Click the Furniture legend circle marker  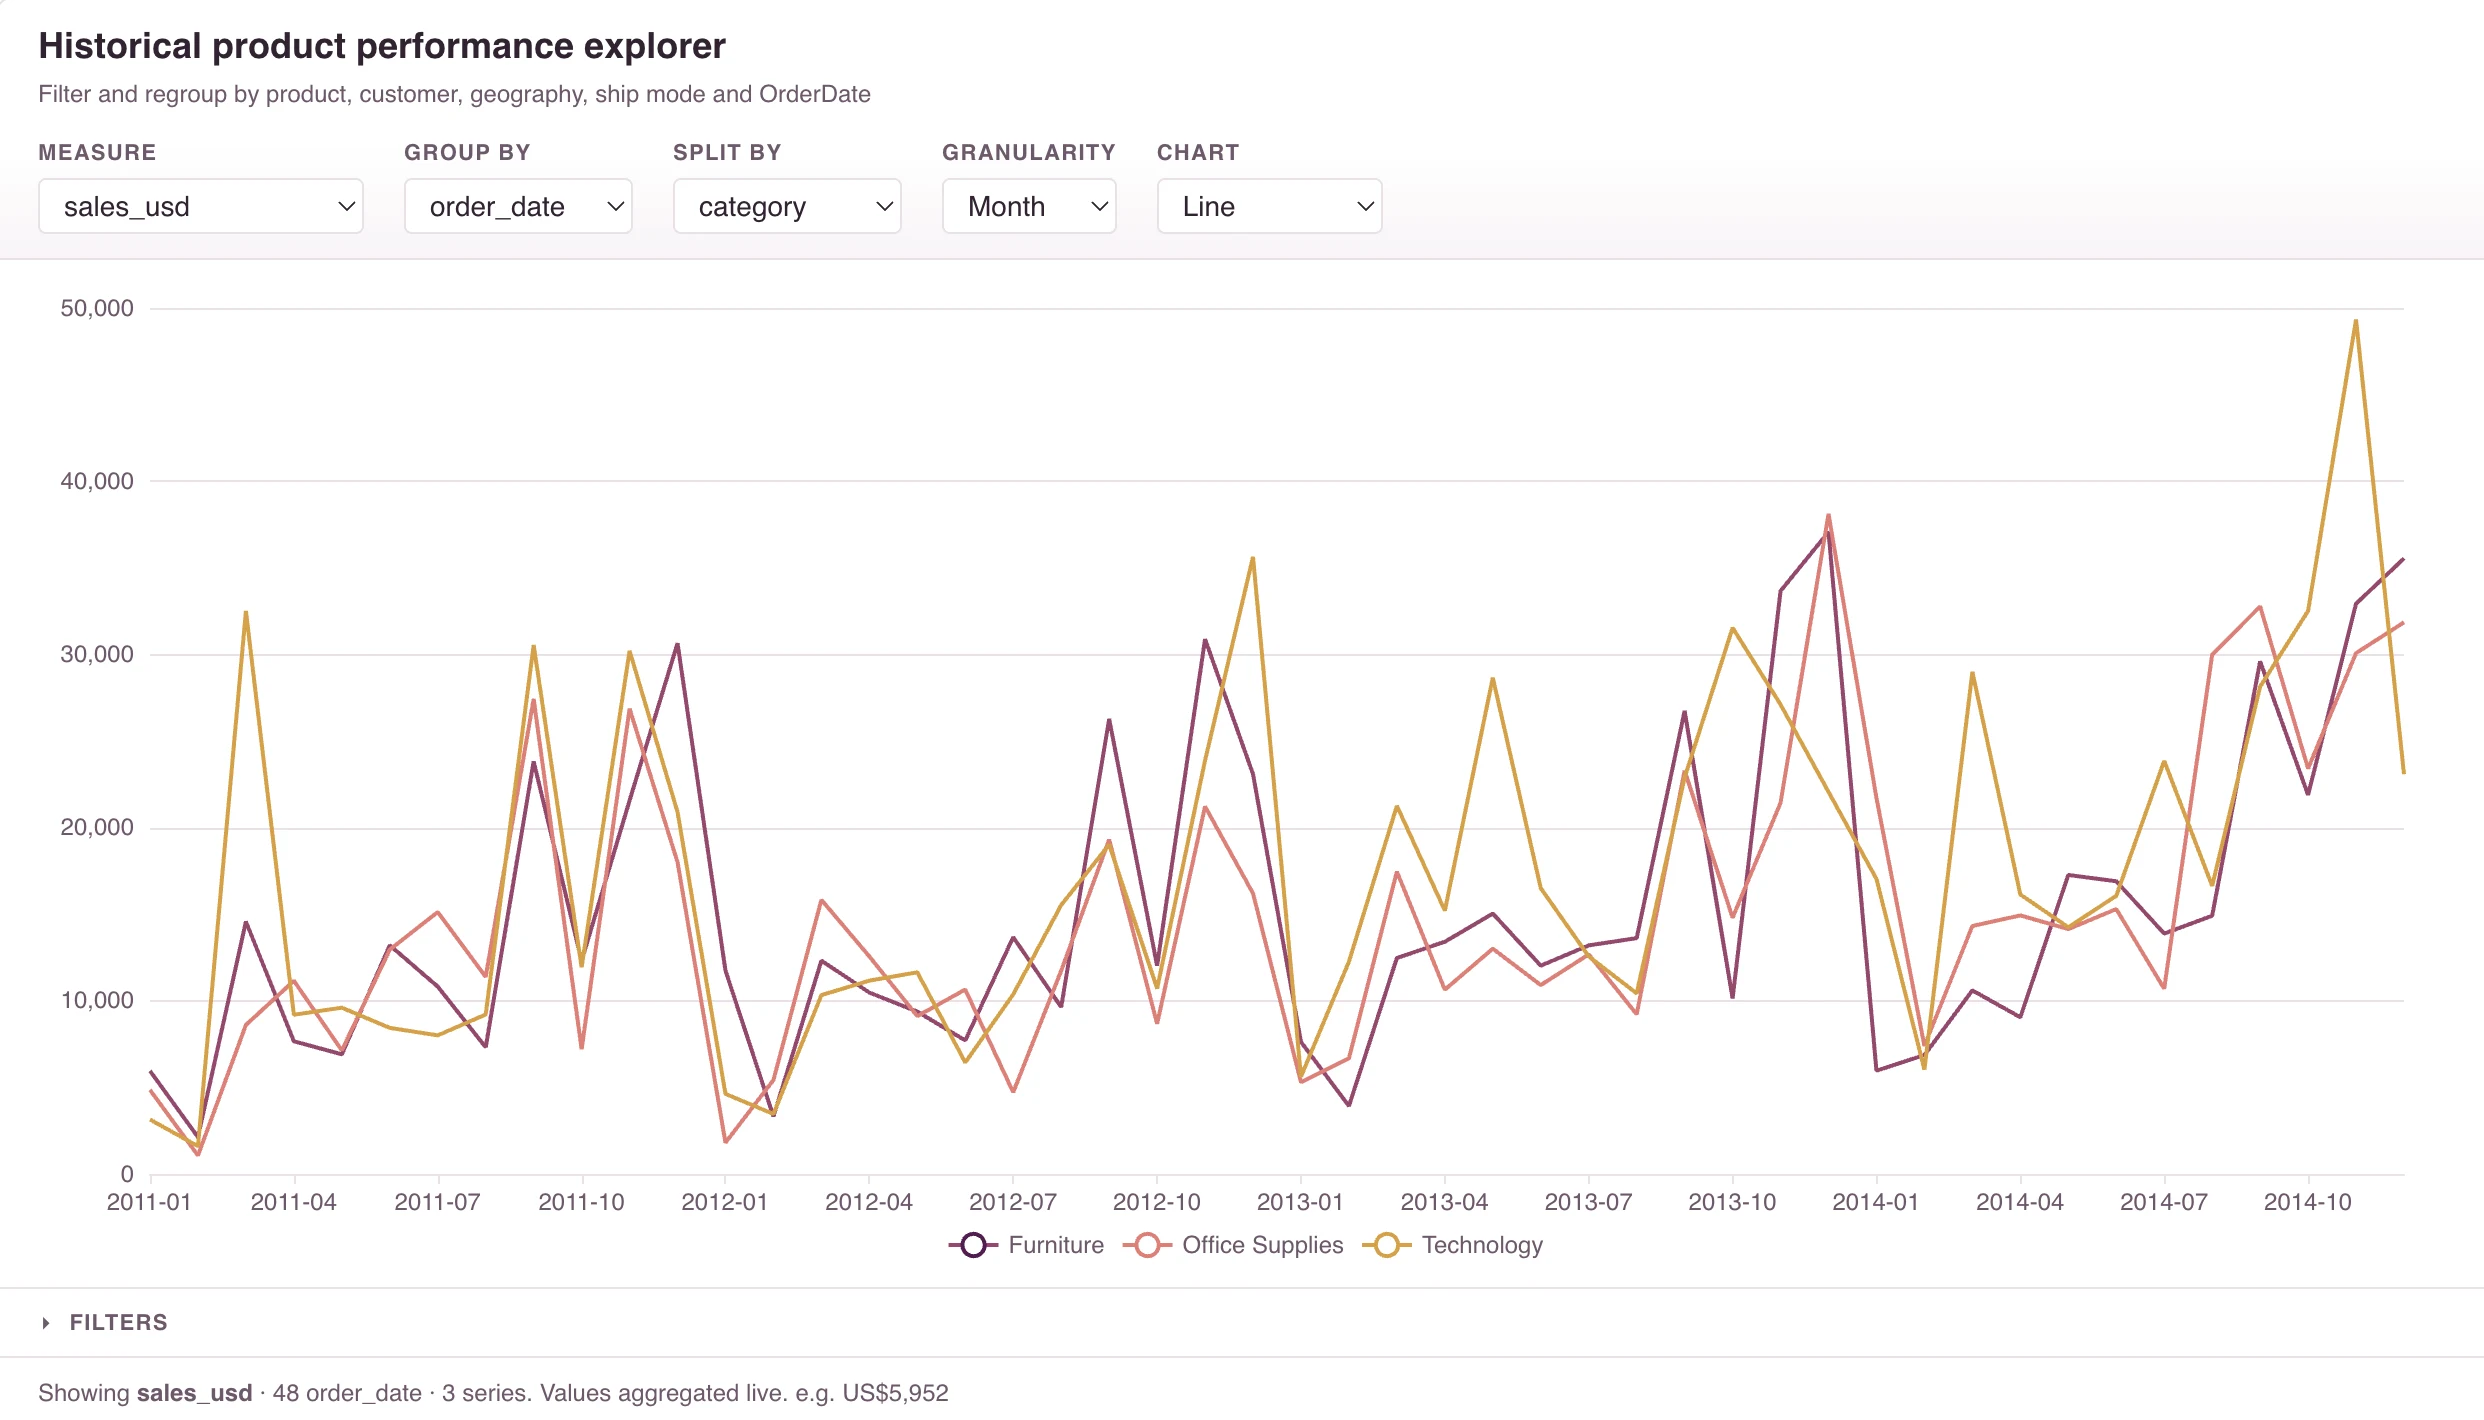click(973, 1245)
